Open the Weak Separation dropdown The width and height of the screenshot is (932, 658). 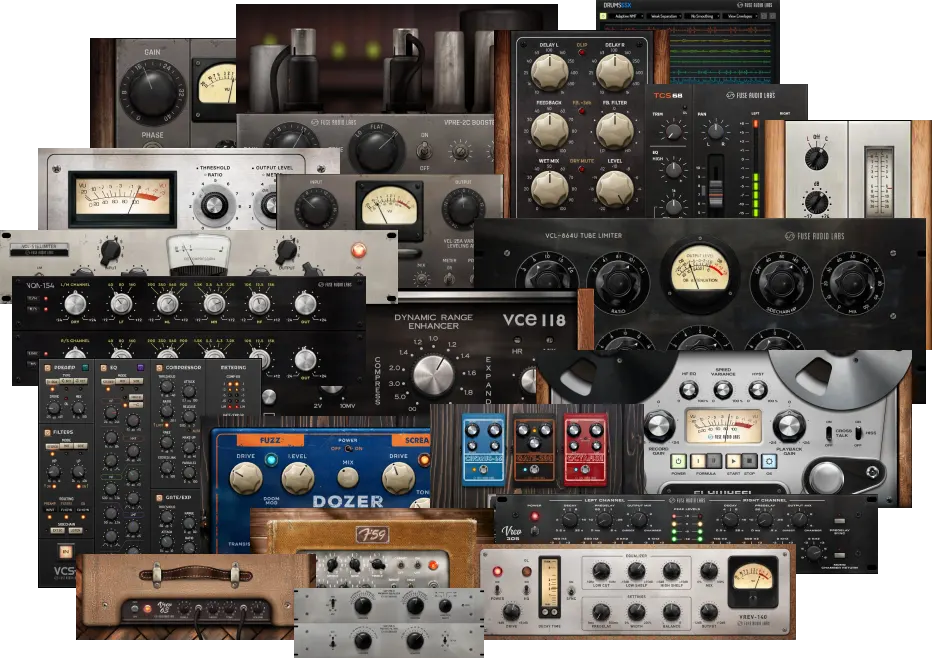click(x=666, y=16)
